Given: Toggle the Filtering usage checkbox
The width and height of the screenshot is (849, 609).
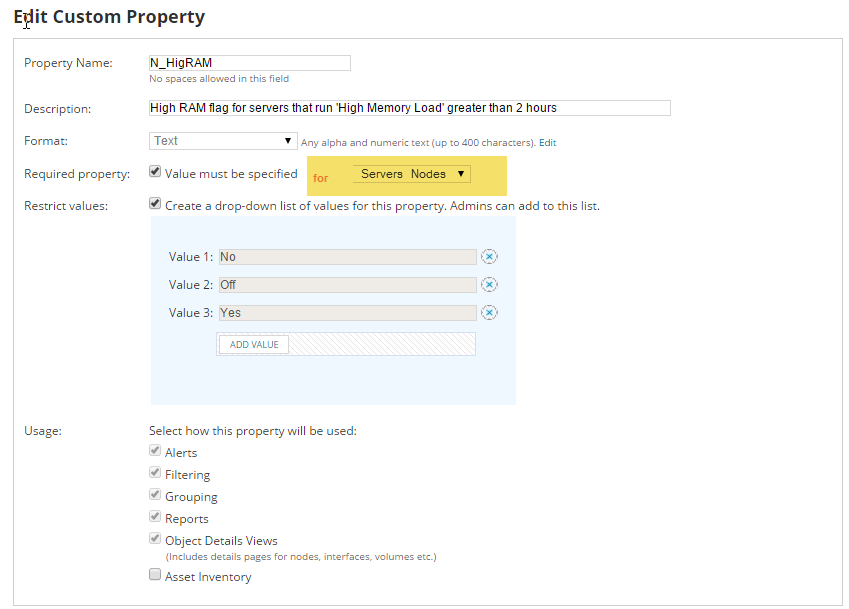Looking at the screenshot, I should [155, 473].
